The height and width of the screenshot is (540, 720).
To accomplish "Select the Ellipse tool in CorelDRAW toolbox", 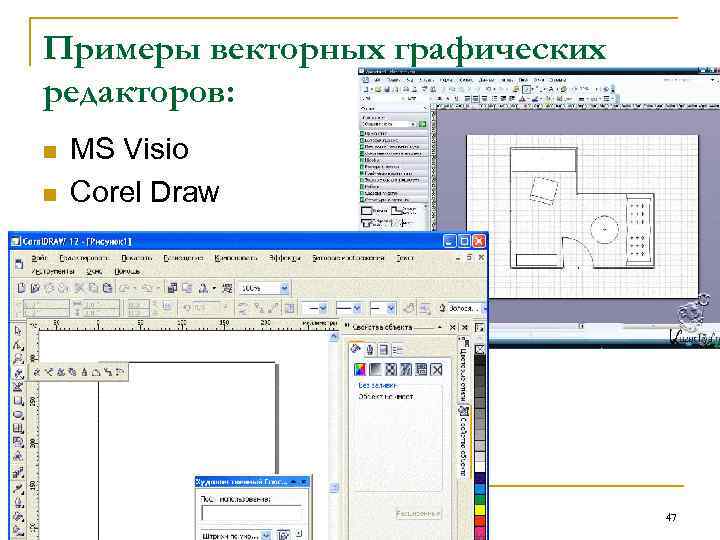I will [18, 415].
